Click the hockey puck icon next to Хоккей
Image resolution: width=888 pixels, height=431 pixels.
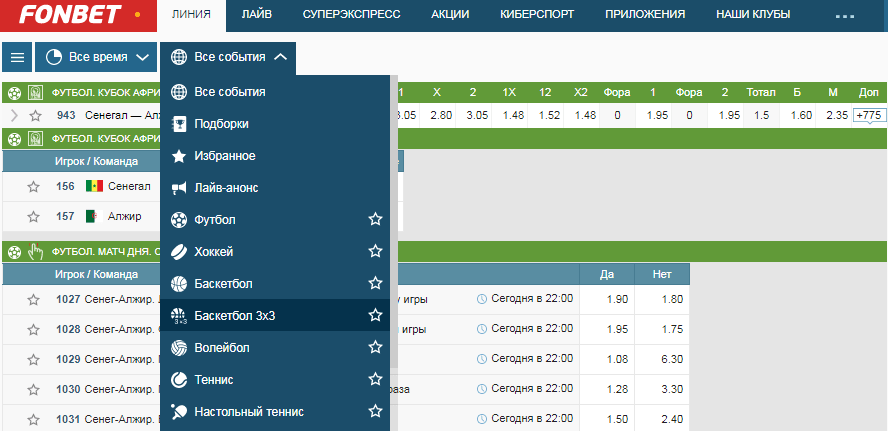tap(178, 251)
